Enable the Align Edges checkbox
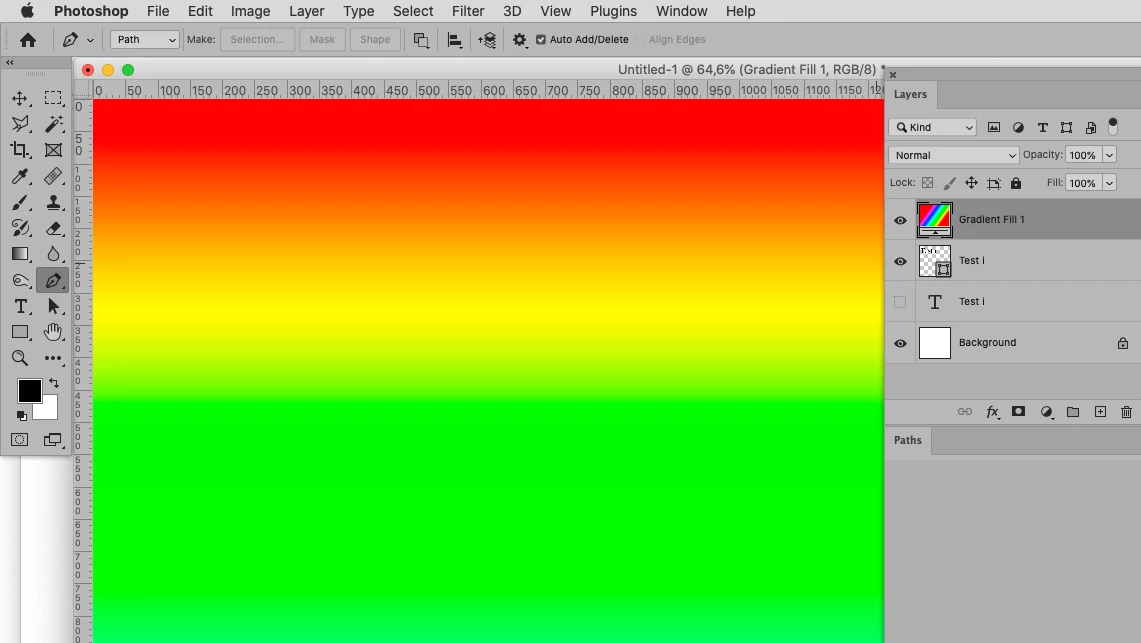 [x=640, y=40]
